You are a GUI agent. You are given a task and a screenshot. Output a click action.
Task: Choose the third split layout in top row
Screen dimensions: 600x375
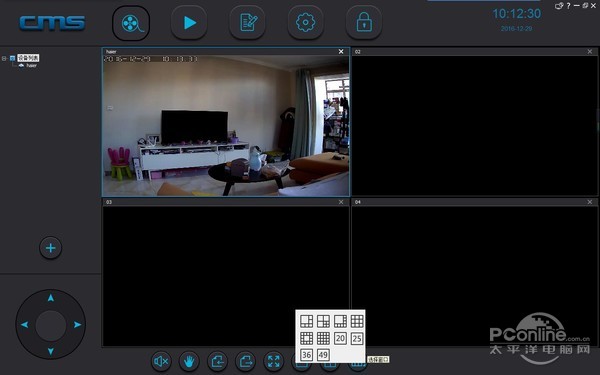[x=340, y=321]
